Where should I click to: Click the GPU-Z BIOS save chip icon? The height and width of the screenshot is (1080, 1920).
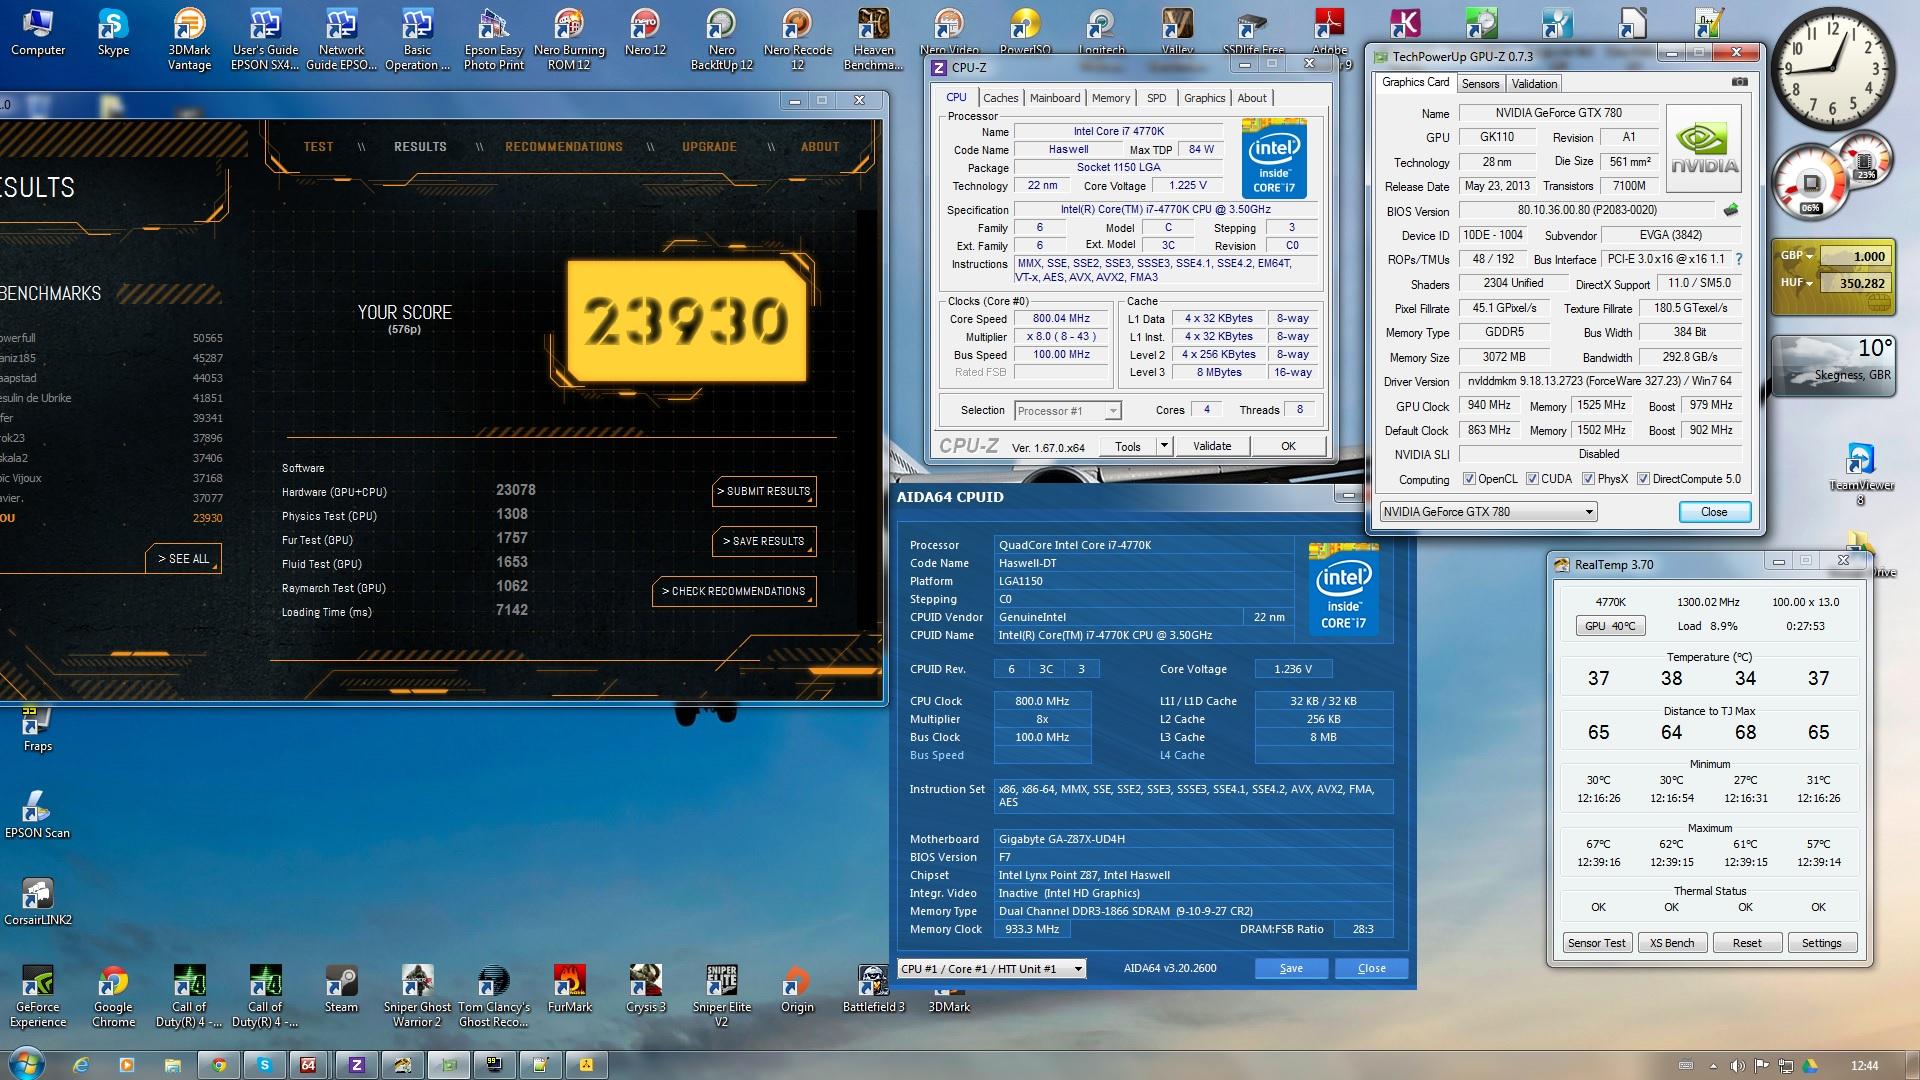pos(1731,210)
